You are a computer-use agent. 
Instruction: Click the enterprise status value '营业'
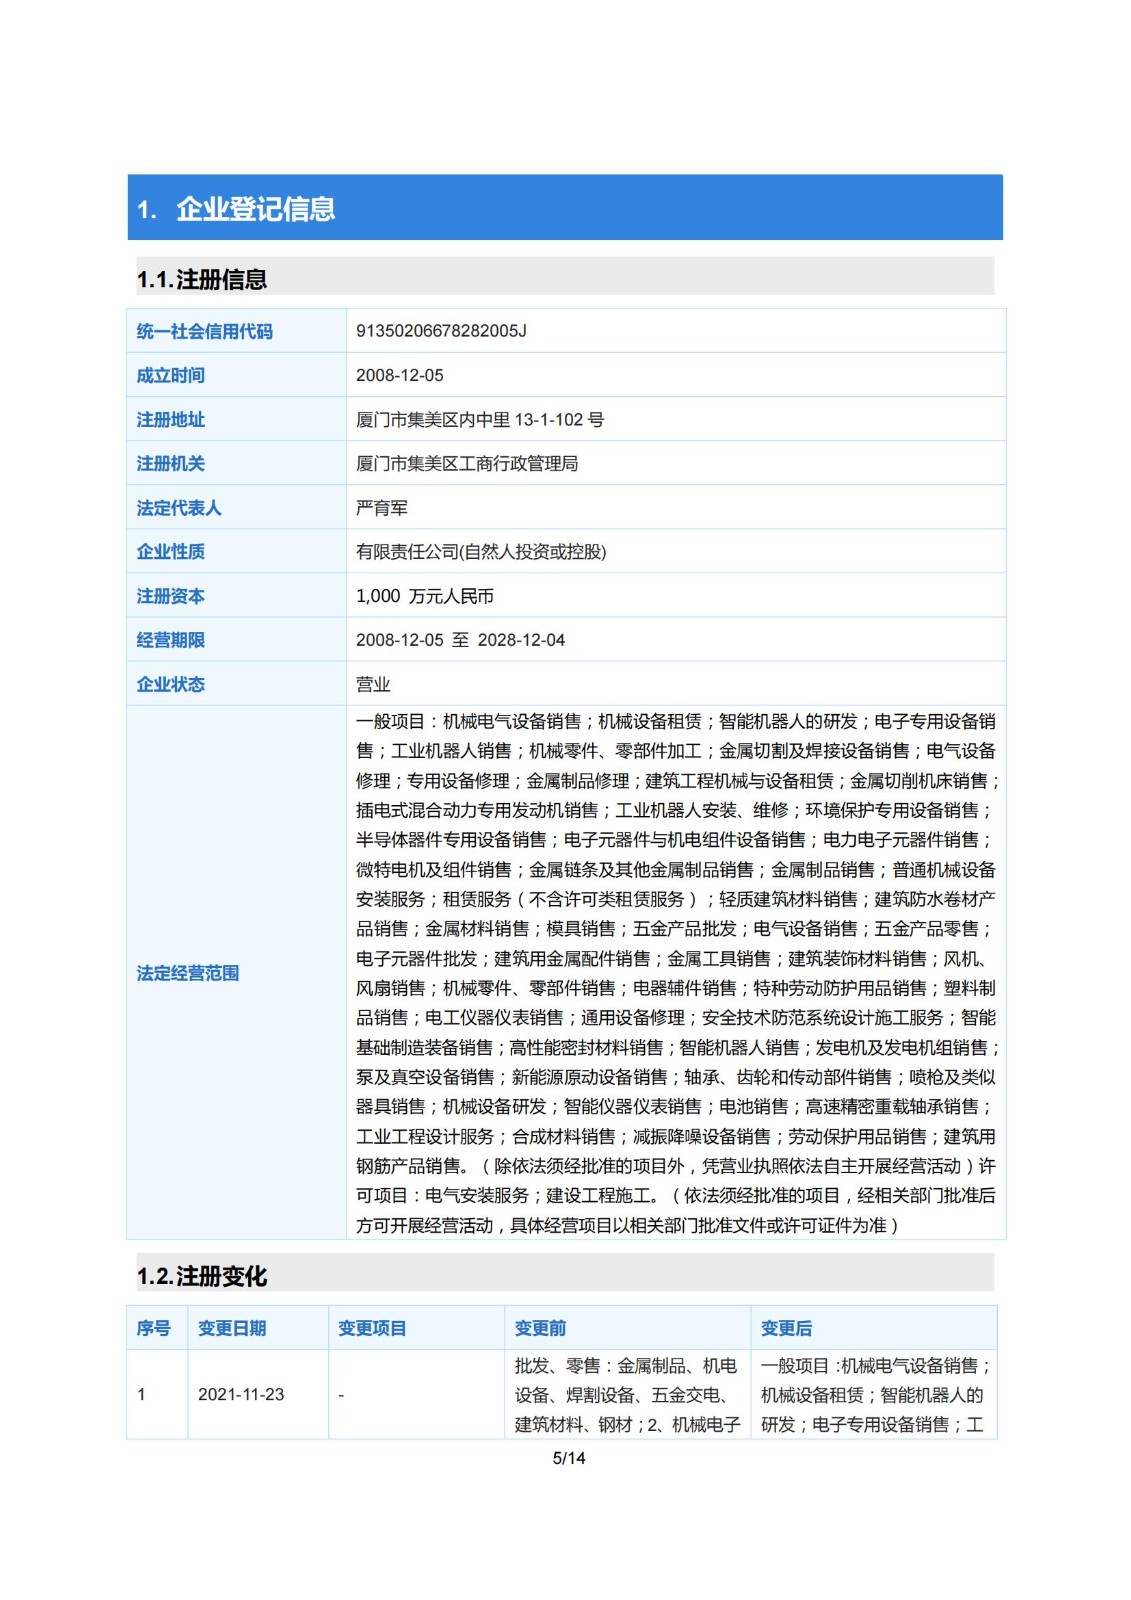pyautogui.click(x=373, y=684)
